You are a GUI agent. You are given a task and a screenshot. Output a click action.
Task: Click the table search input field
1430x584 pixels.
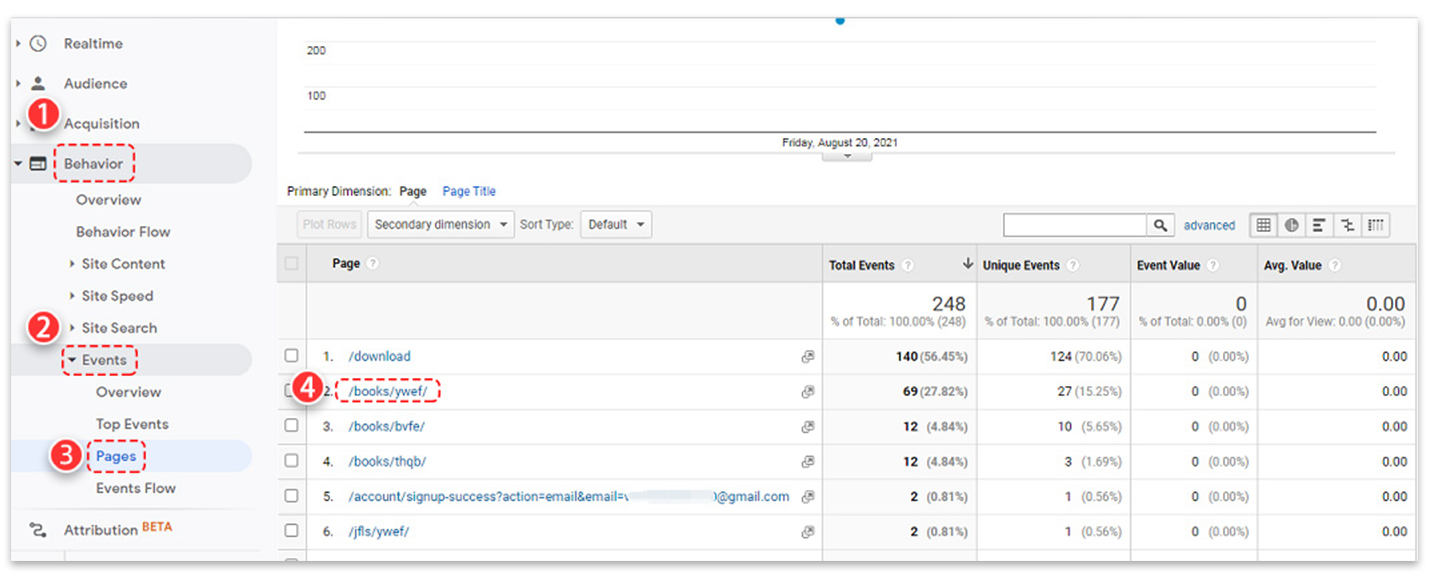pyautogui.click(x=1074, y=225)
